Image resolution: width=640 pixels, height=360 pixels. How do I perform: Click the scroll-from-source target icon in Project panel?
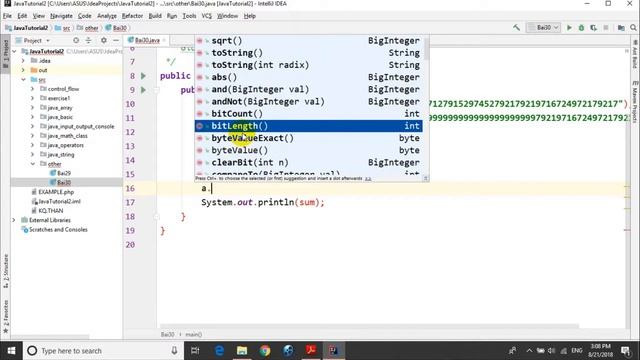tap(76, 40)
